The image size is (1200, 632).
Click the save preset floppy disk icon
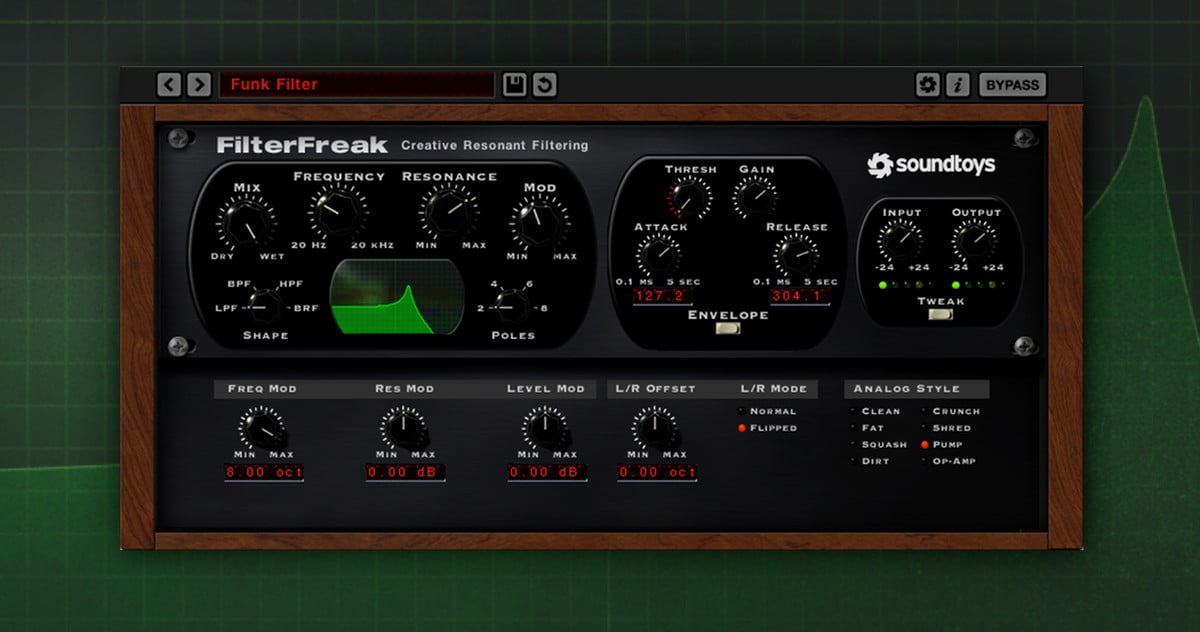[513, 84]
